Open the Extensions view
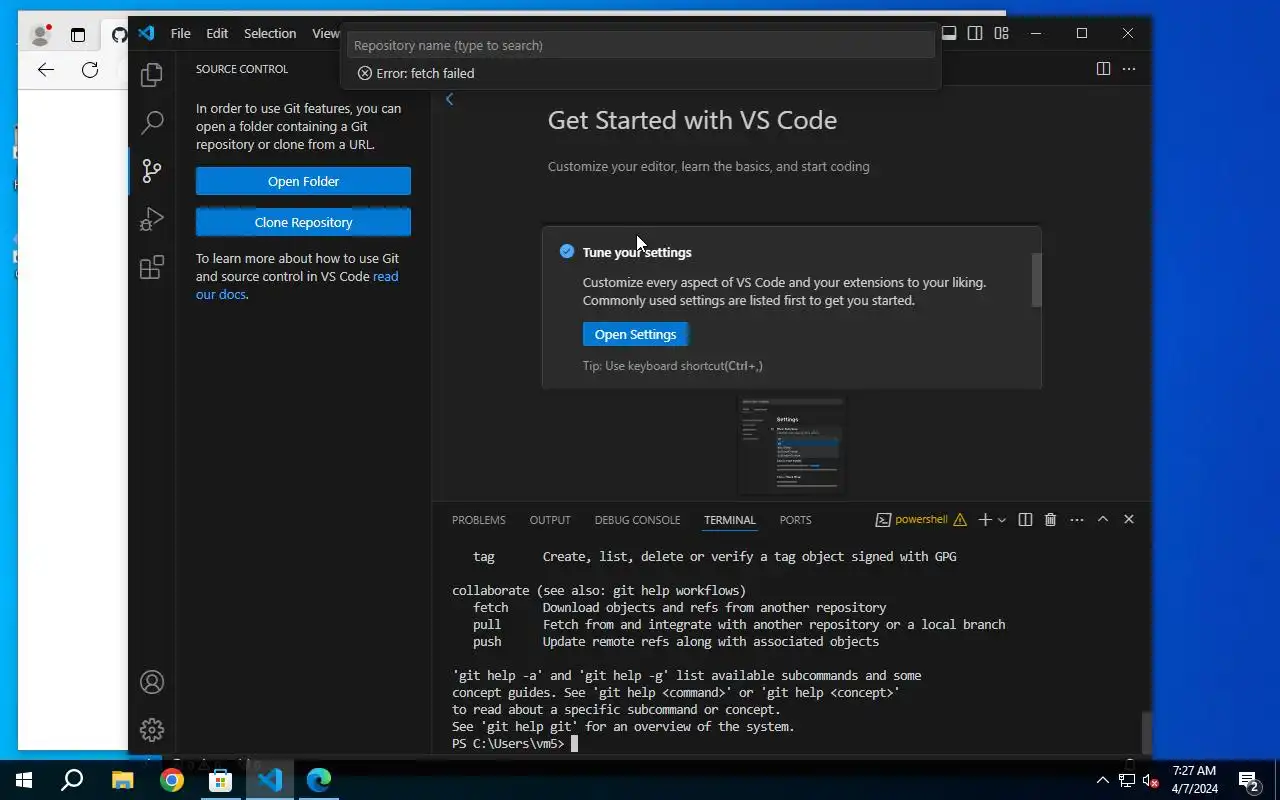Screen dimensions: 1280x800 pyautogui.click(x=152, y=267)
